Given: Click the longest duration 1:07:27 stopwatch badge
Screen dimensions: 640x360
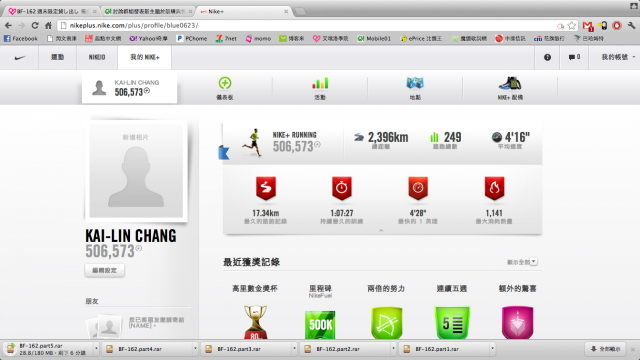Looking at the screenshot, I should click(342, 188).
